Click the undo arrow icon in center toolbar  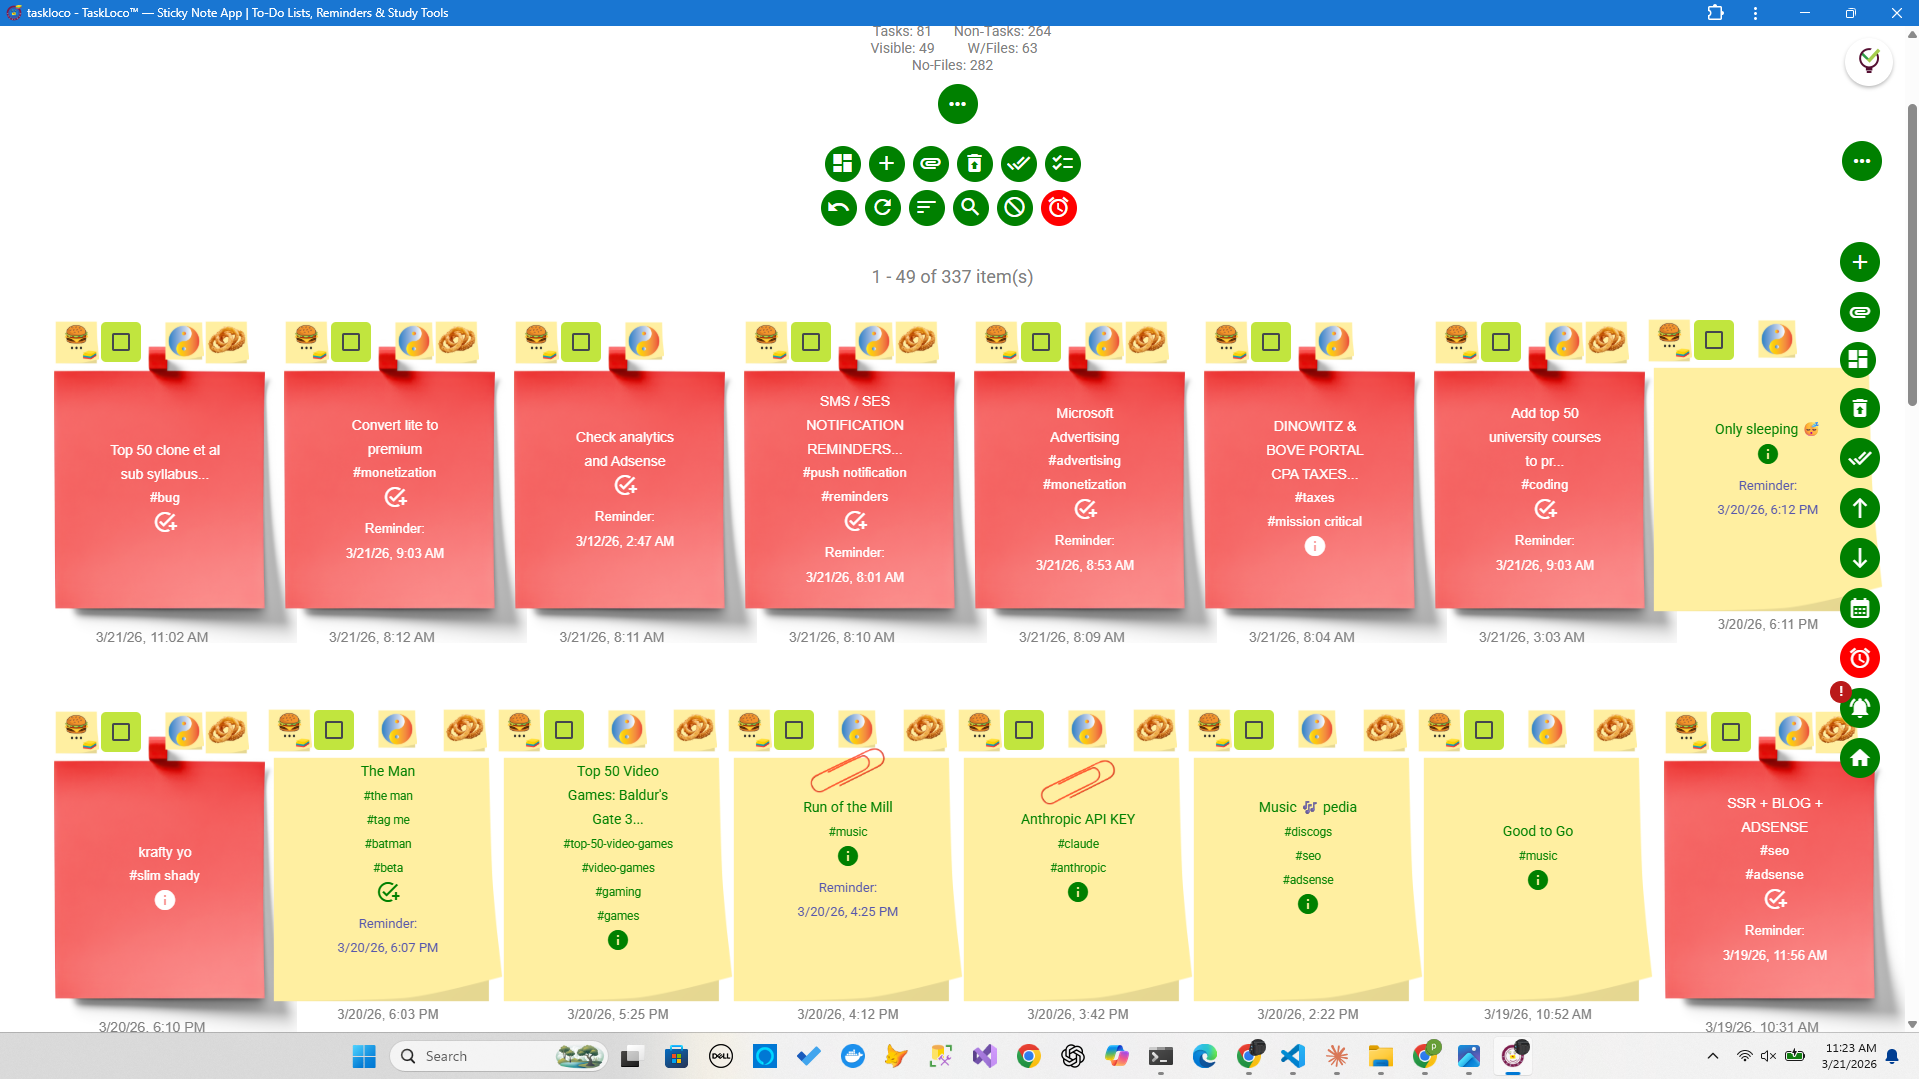(x=838, y=208)
